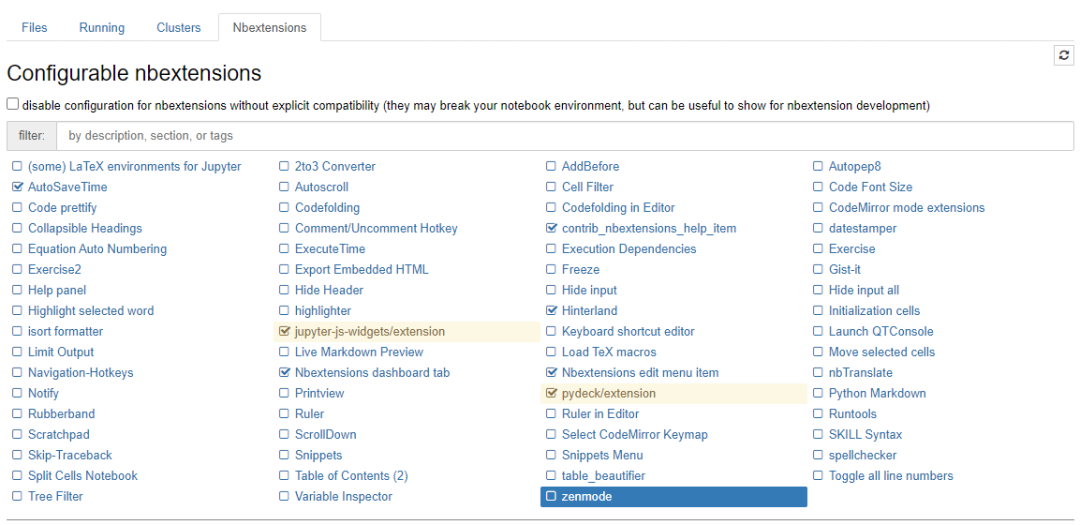Click the Live Markdown Preview link
1080x525 pixels.
359,352
